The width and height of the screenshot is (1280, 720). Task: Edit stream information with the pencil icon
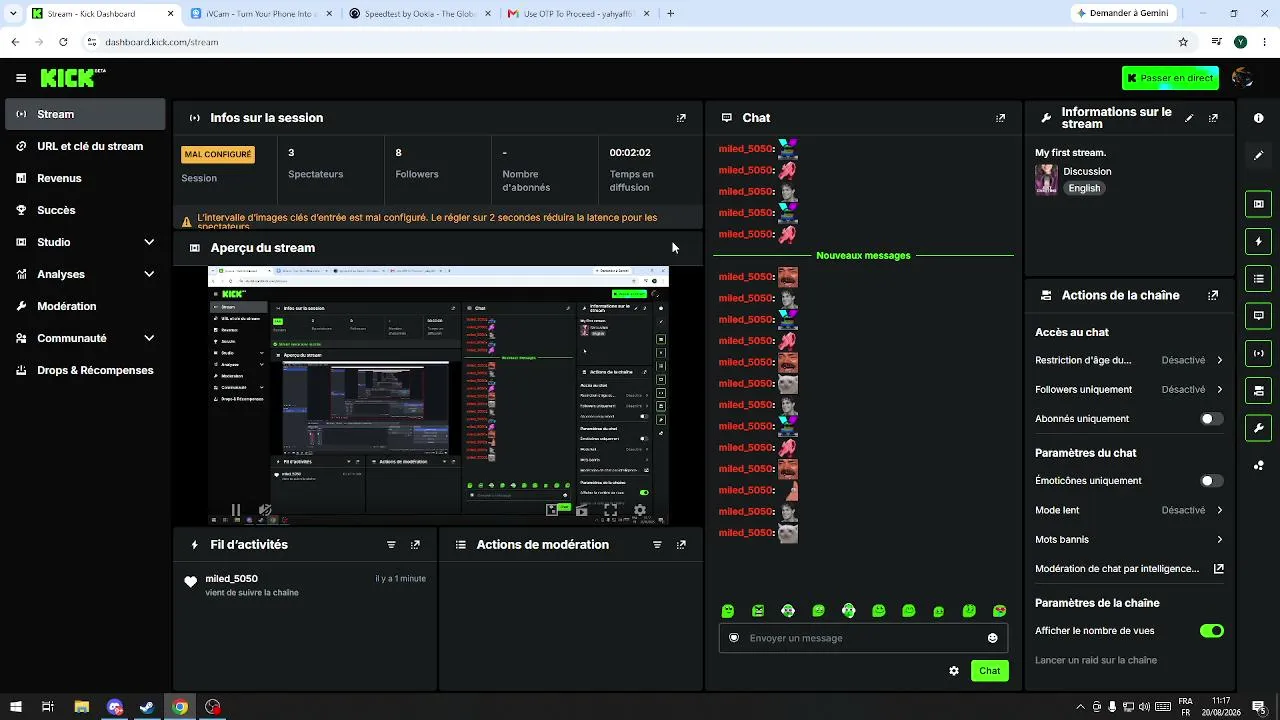click(1189, 118)
